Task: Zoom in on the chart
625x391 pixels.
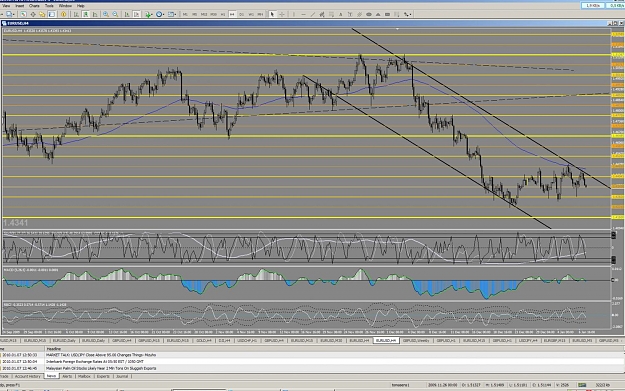Action: (x=106, y=14)
